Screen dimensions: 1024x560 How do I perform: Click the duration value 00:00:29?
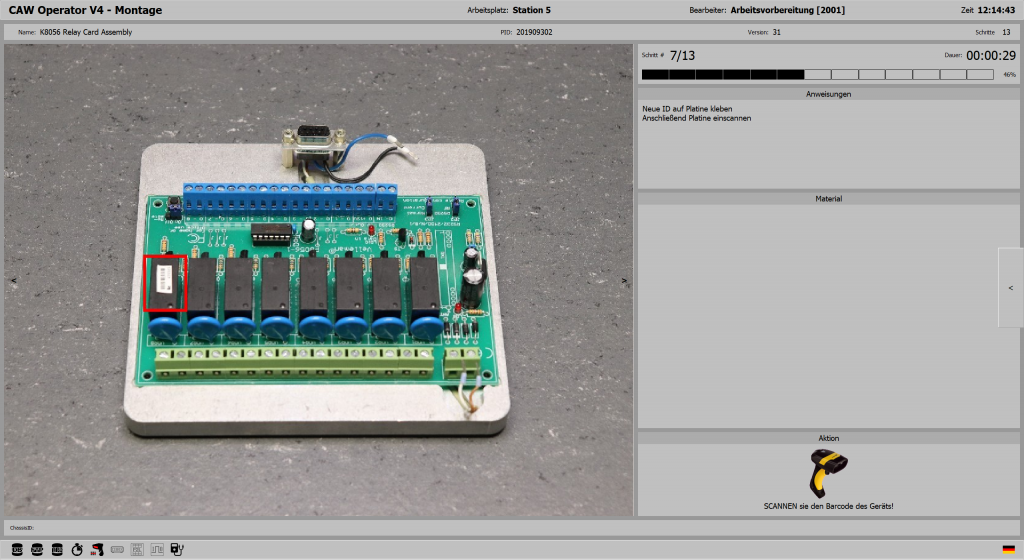pyautogui.click(x=991, y=55)
